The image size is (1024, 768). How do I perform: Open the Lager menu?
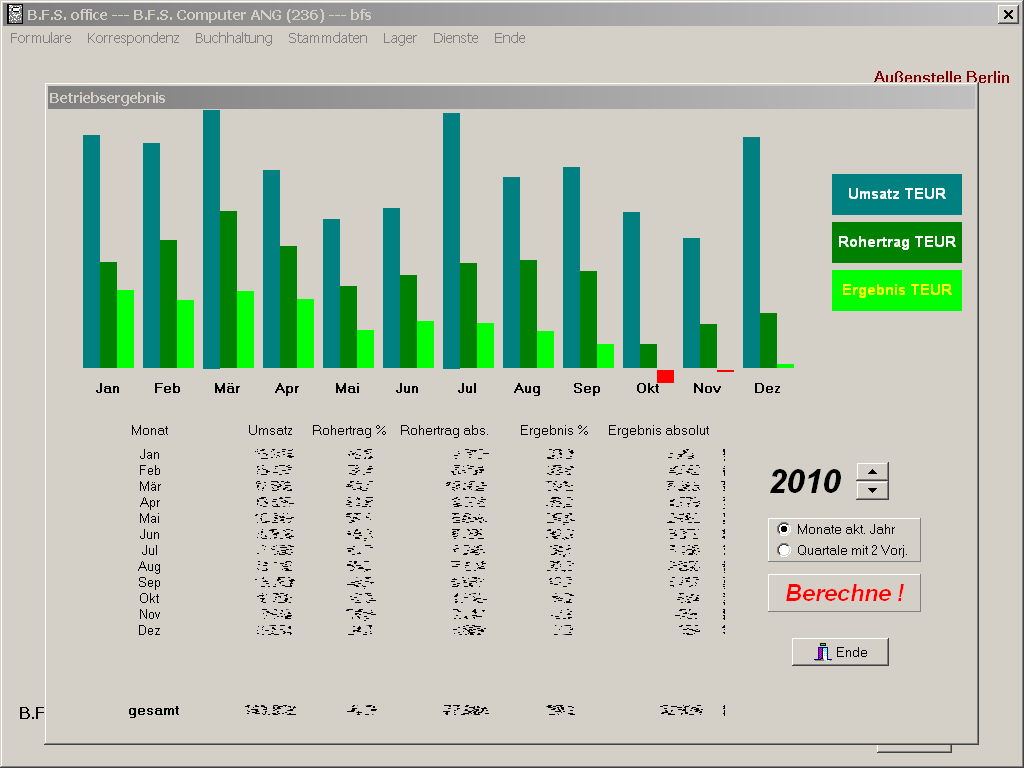400,38
